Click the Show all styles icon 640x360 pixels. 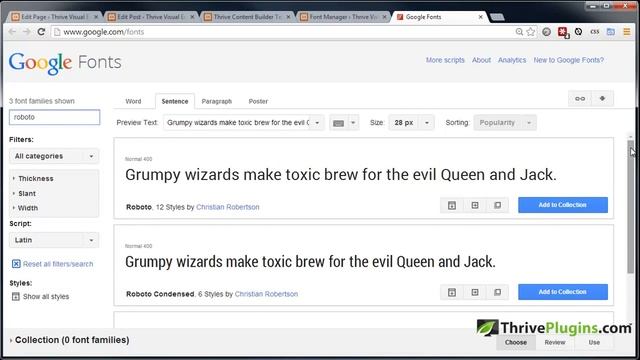(x=16, y=297)
